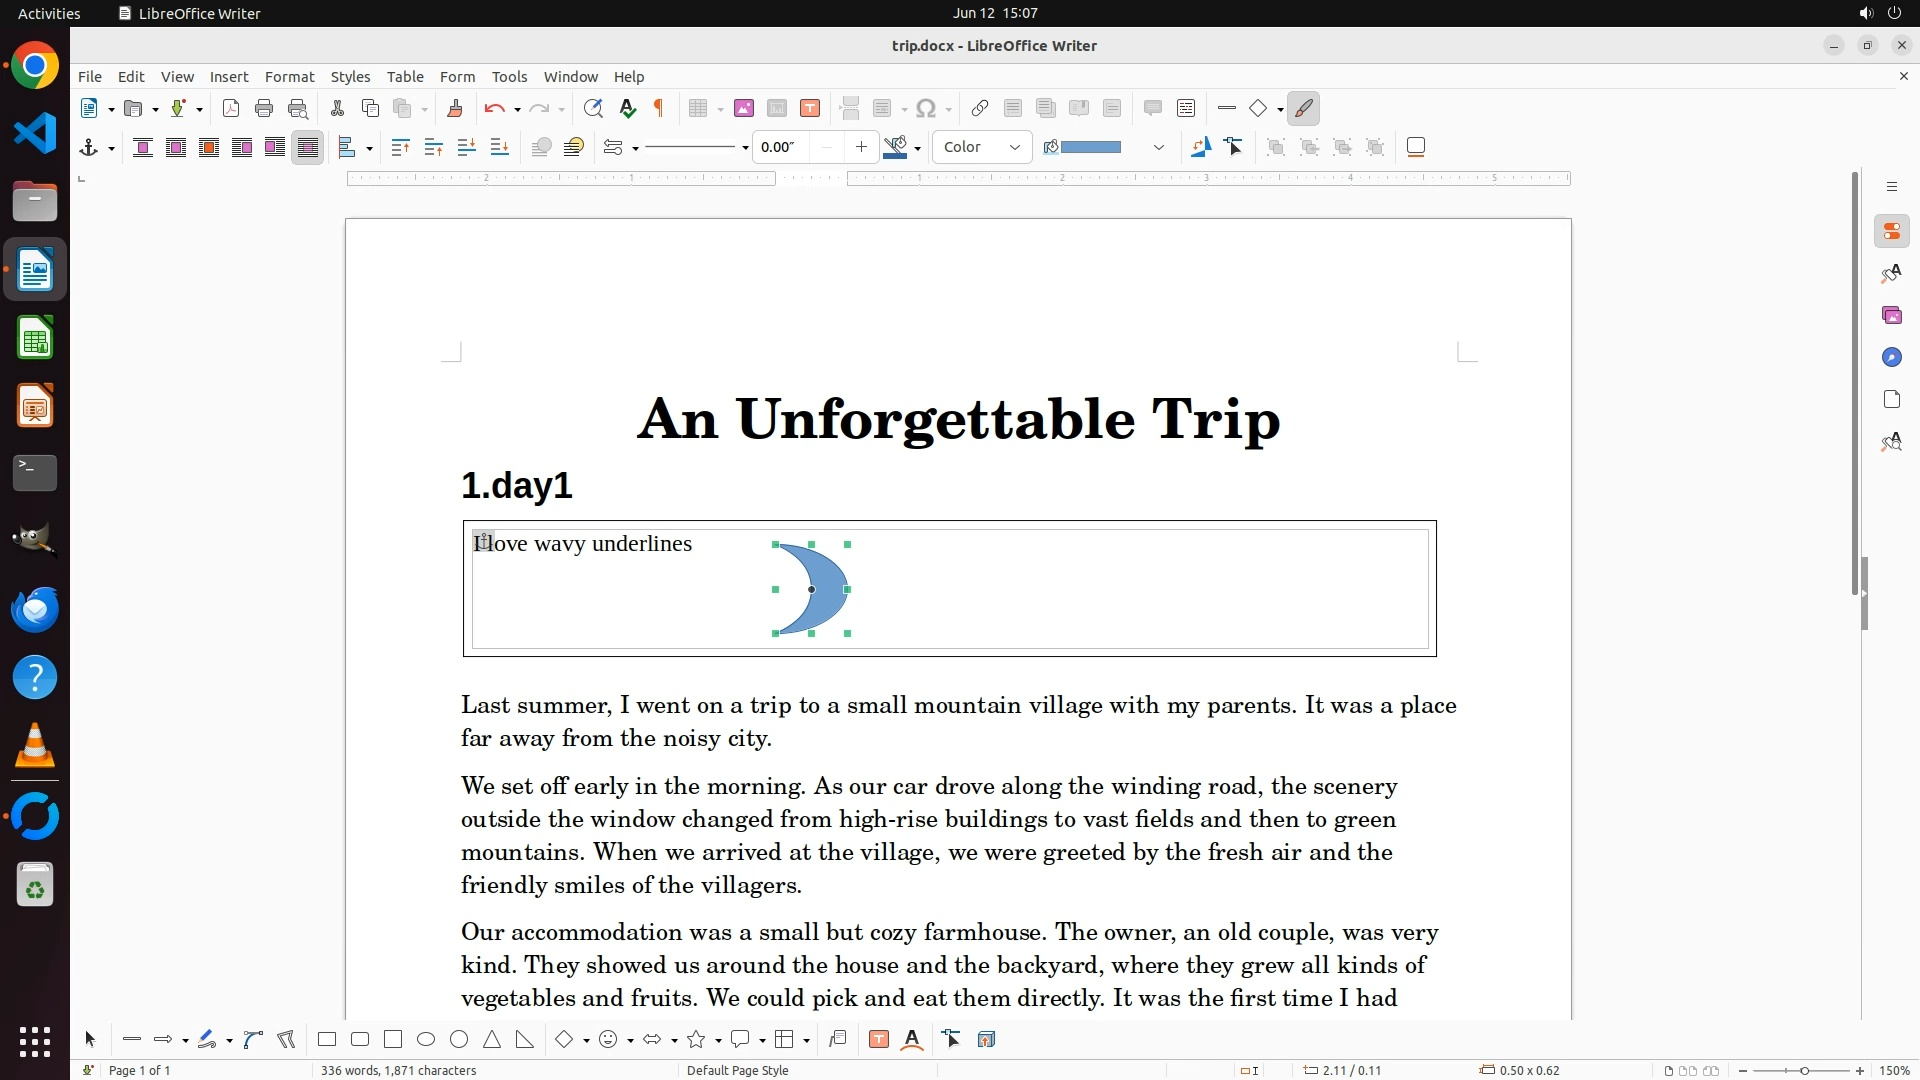This screenshot has height=1080, width=1920.
Task: Open the Navigator in the sidebar
Action: coord(1891,357)
